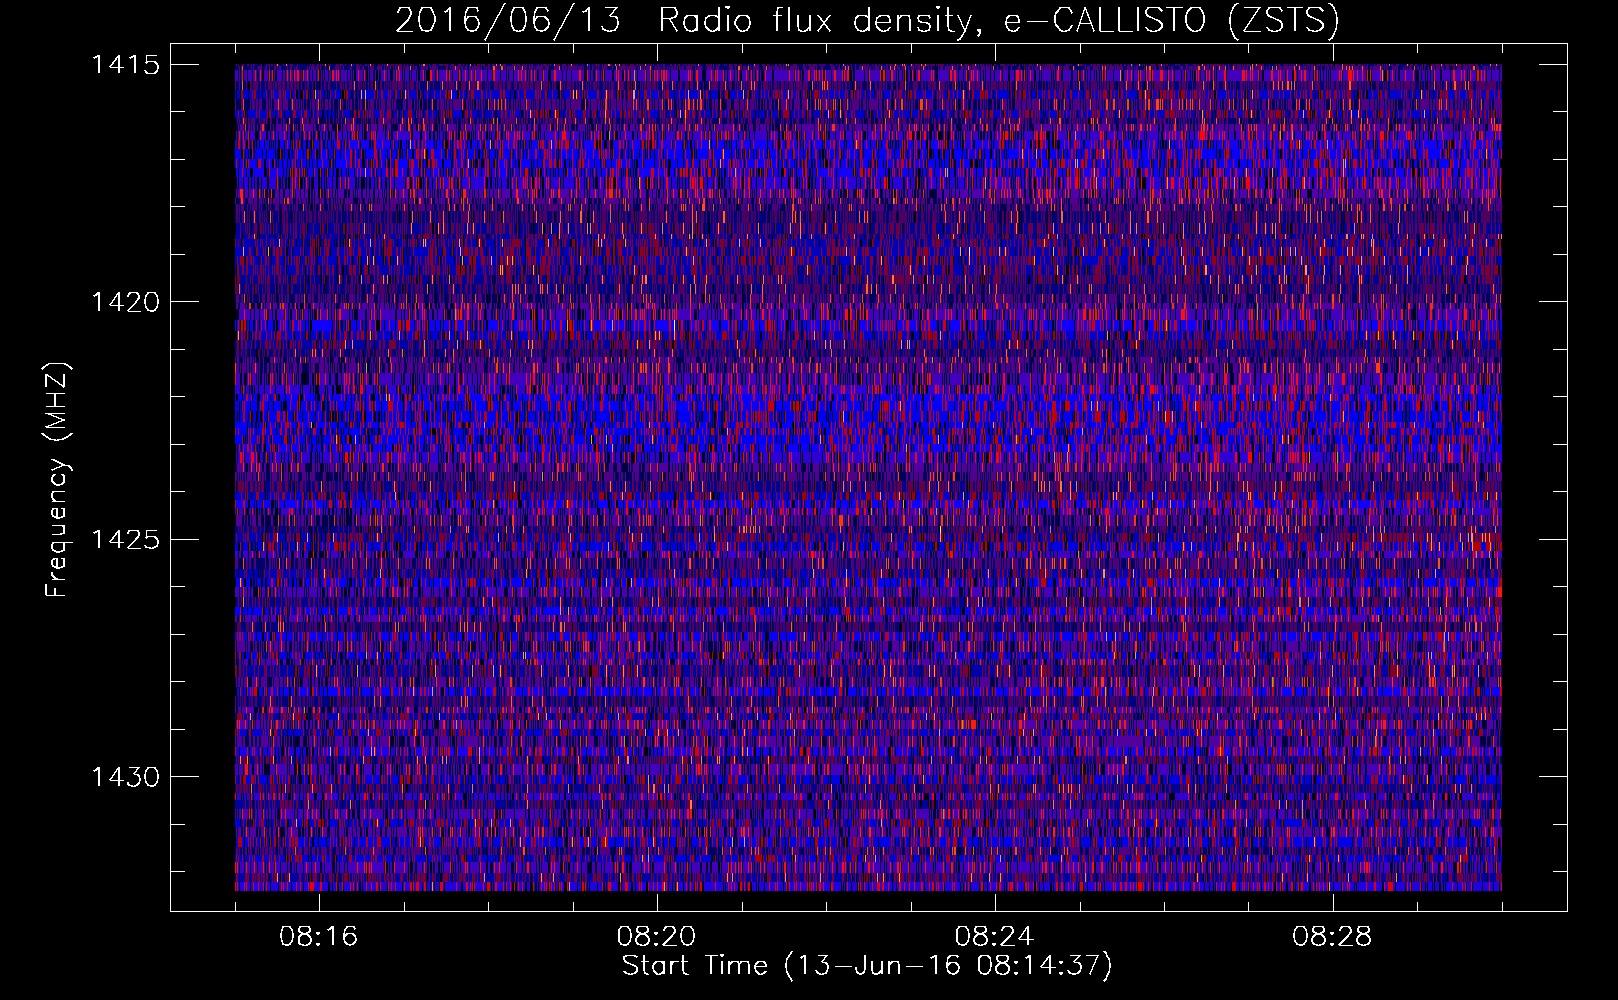This screenshot has height=1000, width=1618.
Task: Click the 08:16 time axis label
Action: point(319,937)
